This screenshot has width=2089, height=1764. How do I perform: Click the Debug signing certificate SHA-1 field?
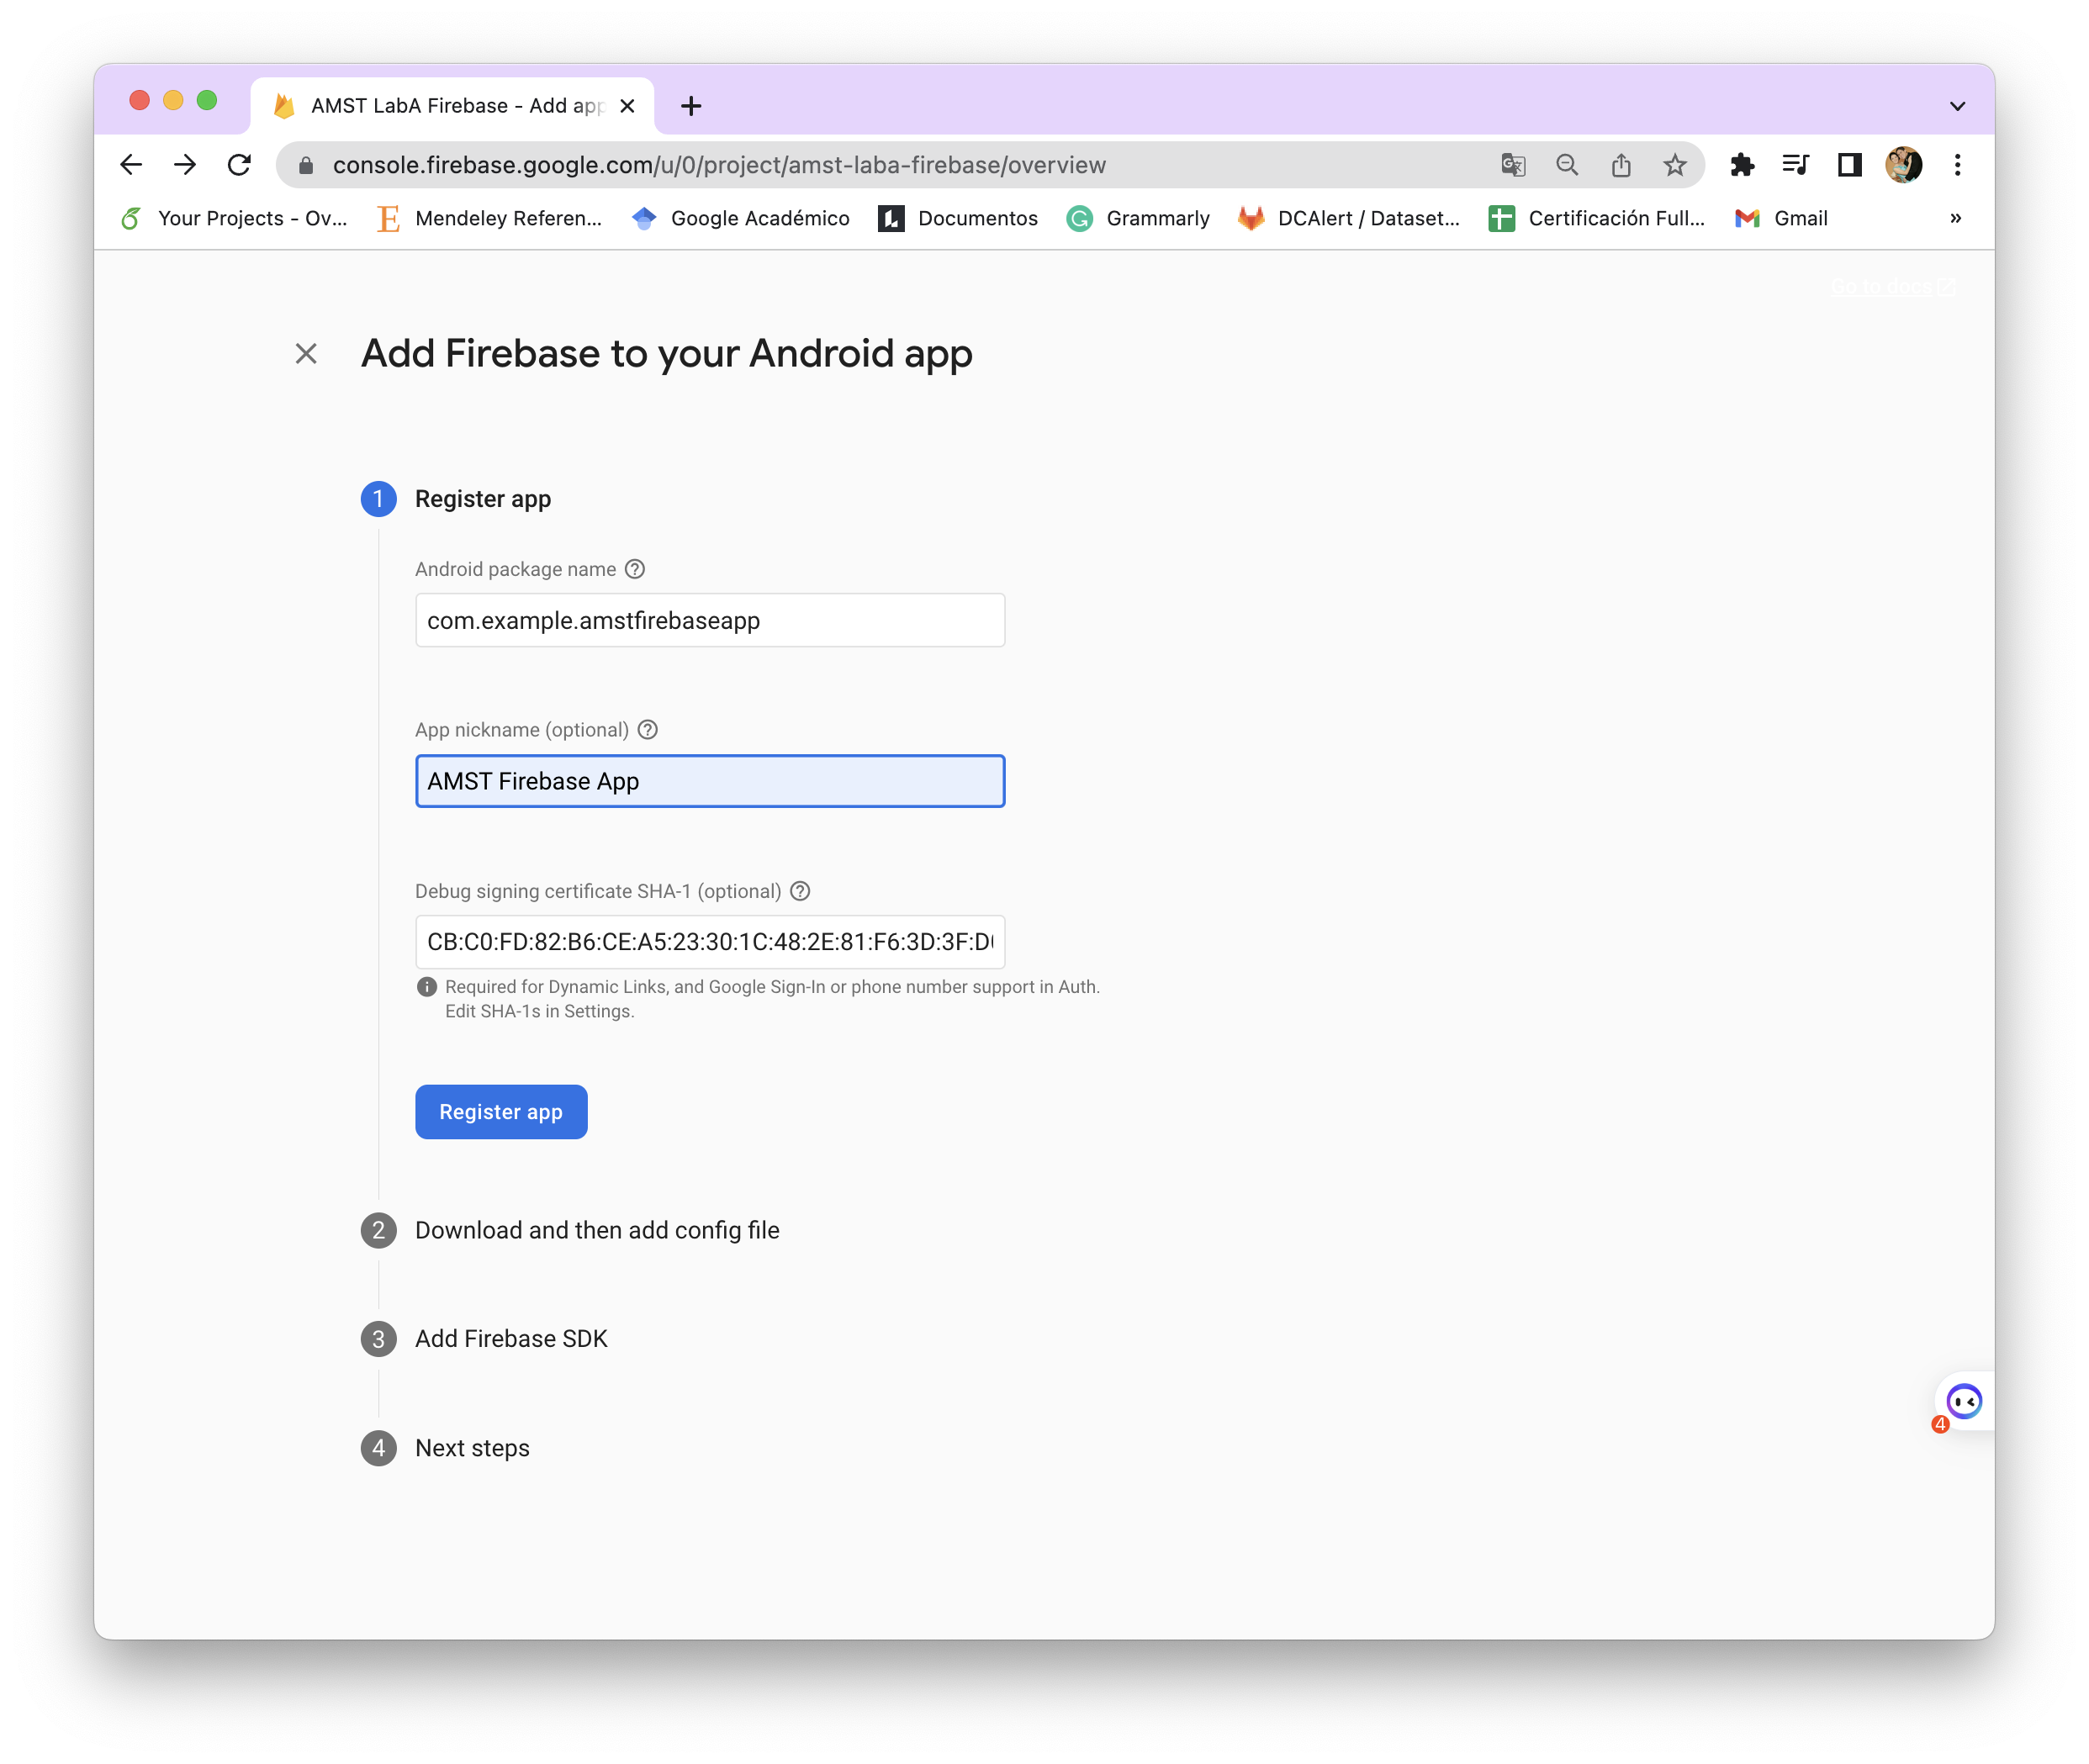pos(710,942)
